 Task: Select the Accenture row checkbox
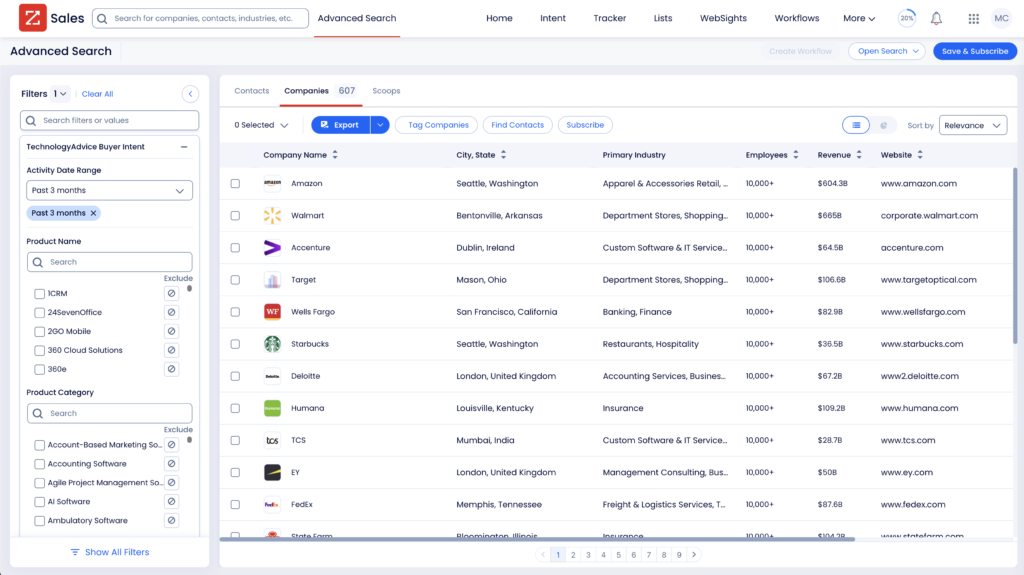pos(235,248)
